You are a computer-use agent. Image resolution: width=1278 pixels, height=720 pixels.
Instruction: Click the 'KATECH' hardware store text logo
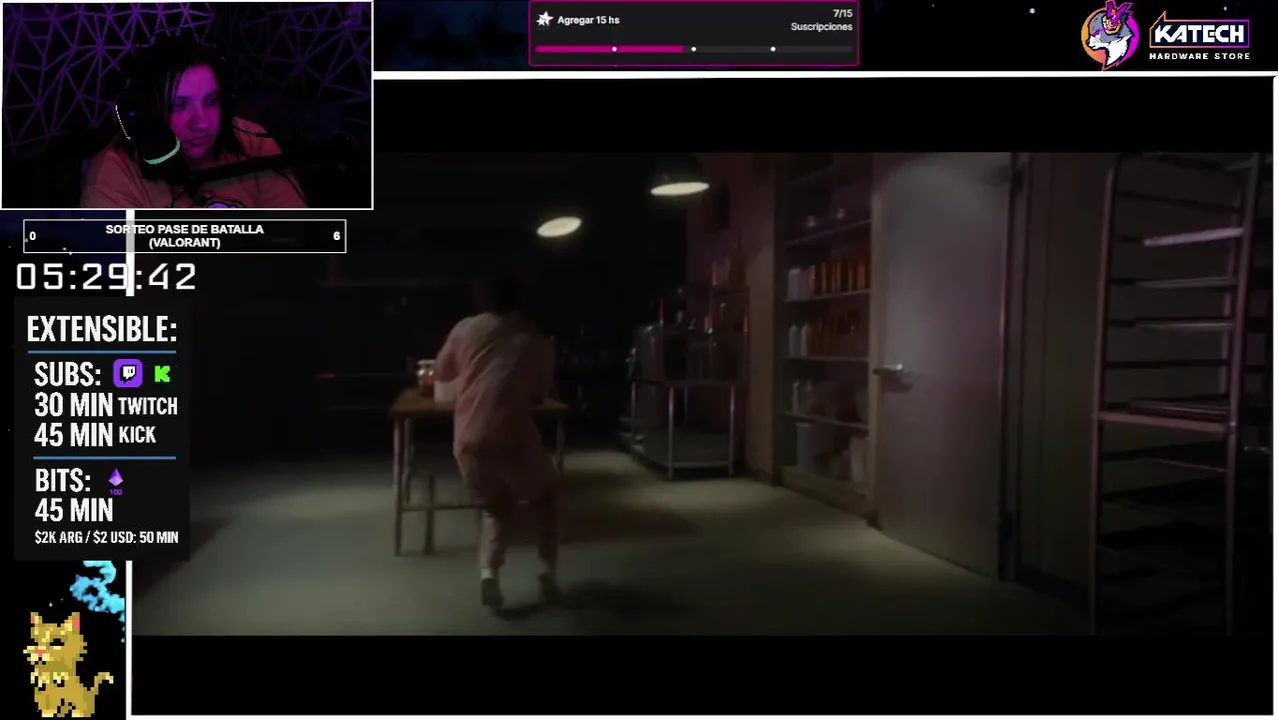[x=1199, y=36]
